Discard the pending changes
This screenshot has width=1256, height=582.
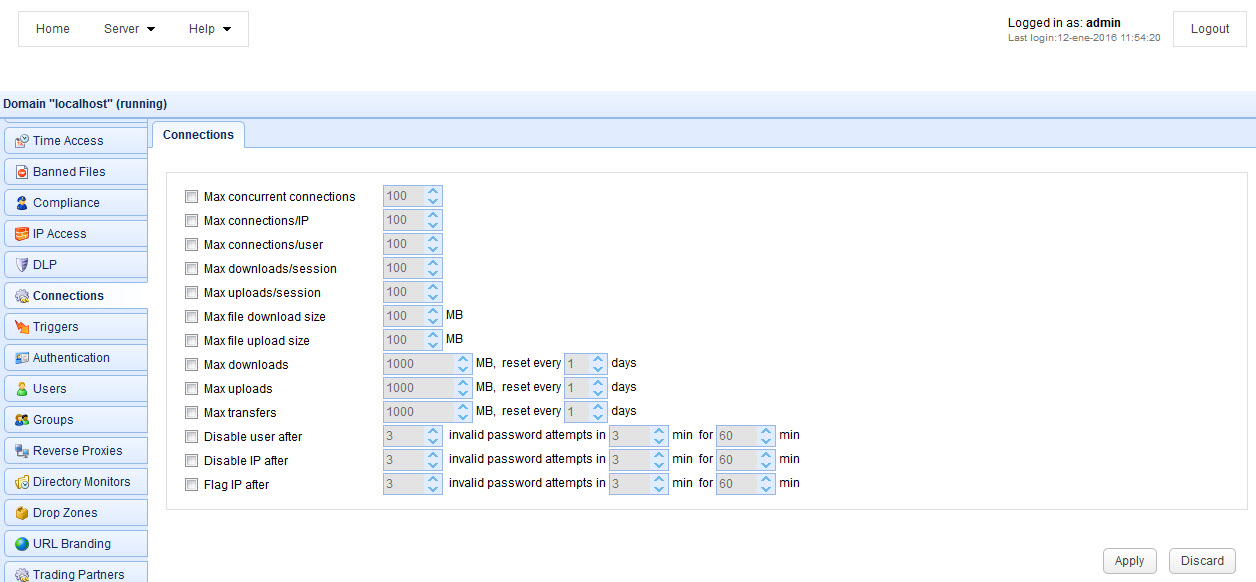[1201, 561]
